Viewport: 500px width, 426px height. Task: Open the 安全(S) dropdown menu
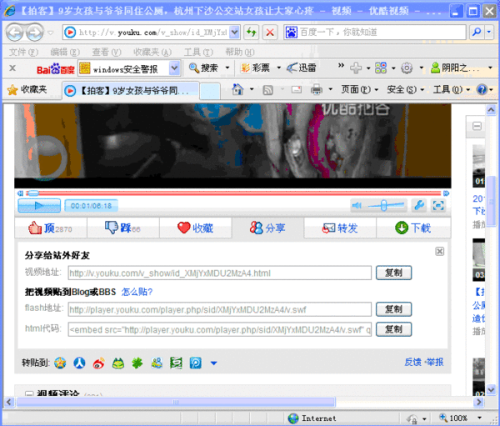click(x=405, y=90)
